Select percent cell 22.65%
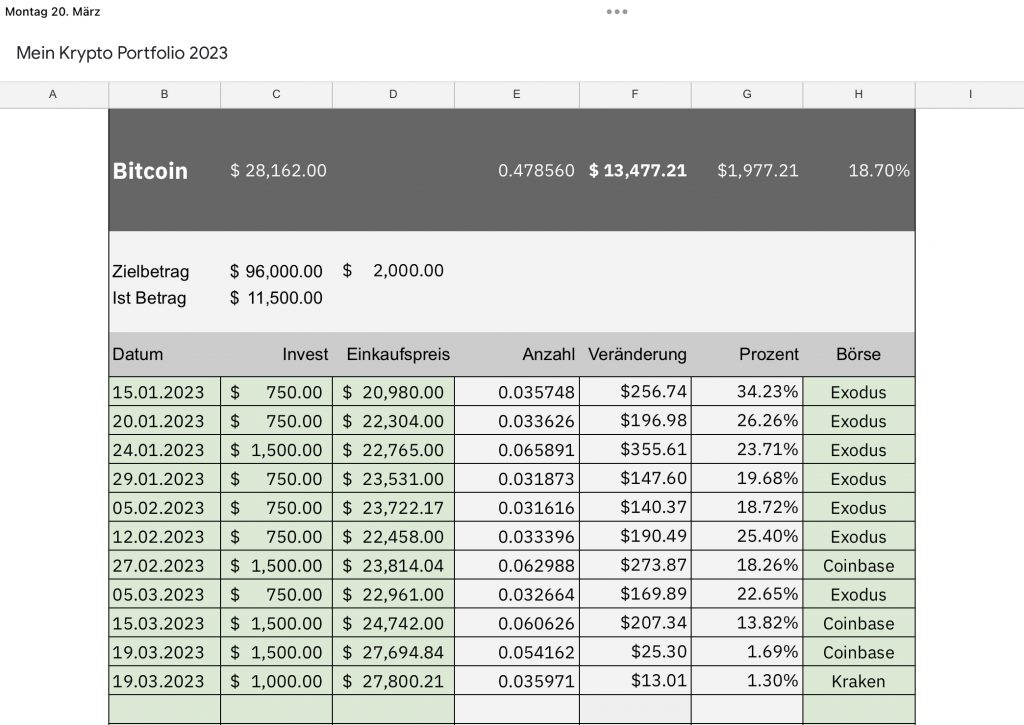Image resolution: width=1024 pixels, height=725 pixels. coord(747,594)
